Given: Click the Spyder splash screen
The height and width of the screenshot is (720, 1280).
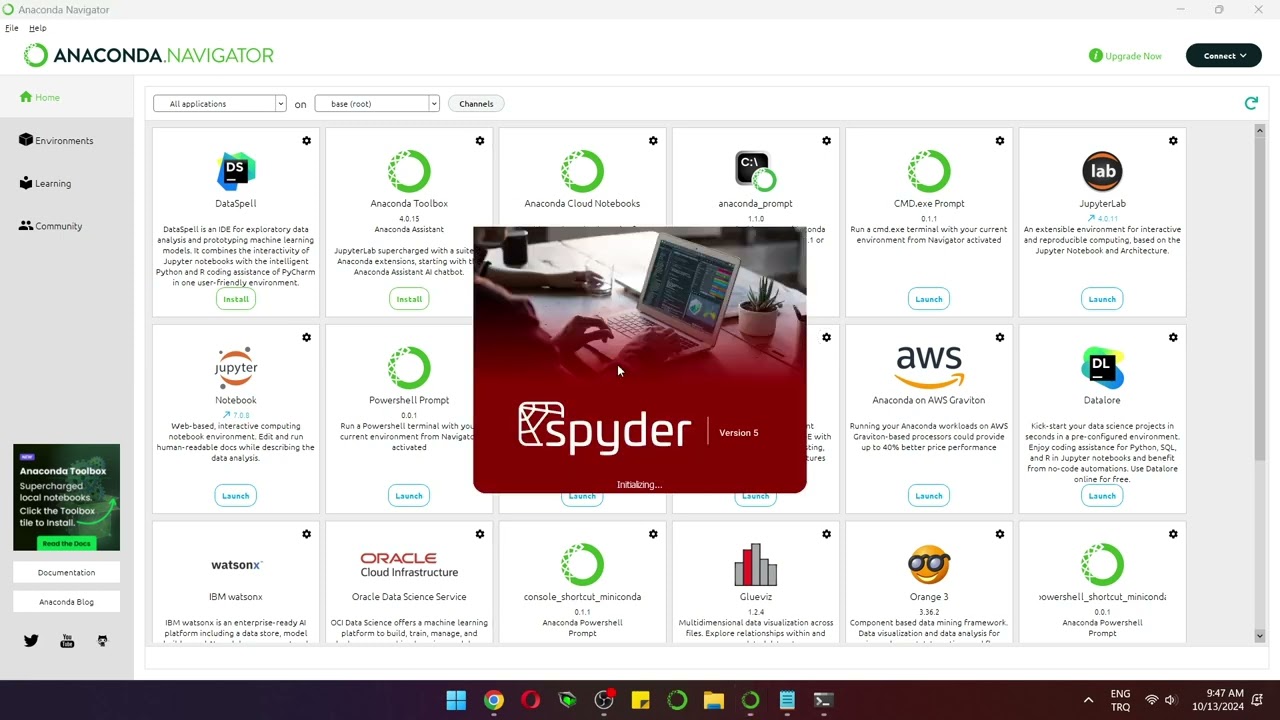Looking at the screenshot, I should [640, 360].
